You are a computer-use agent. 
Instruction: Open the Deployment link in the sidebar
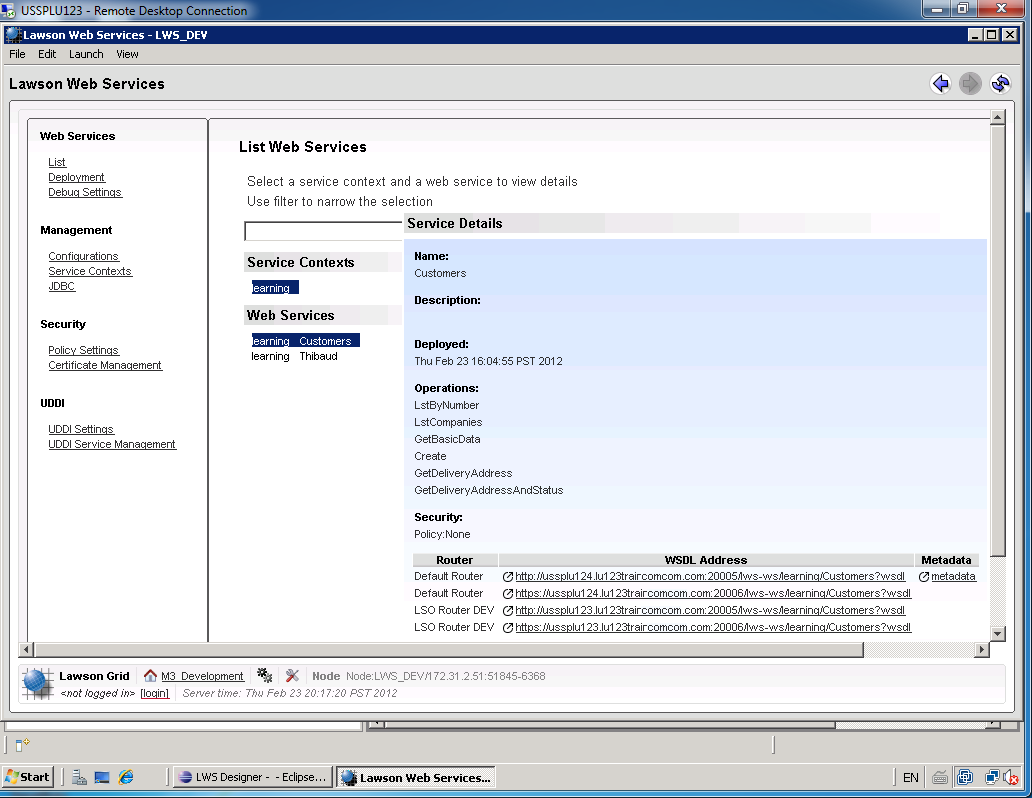coord(76,177)
